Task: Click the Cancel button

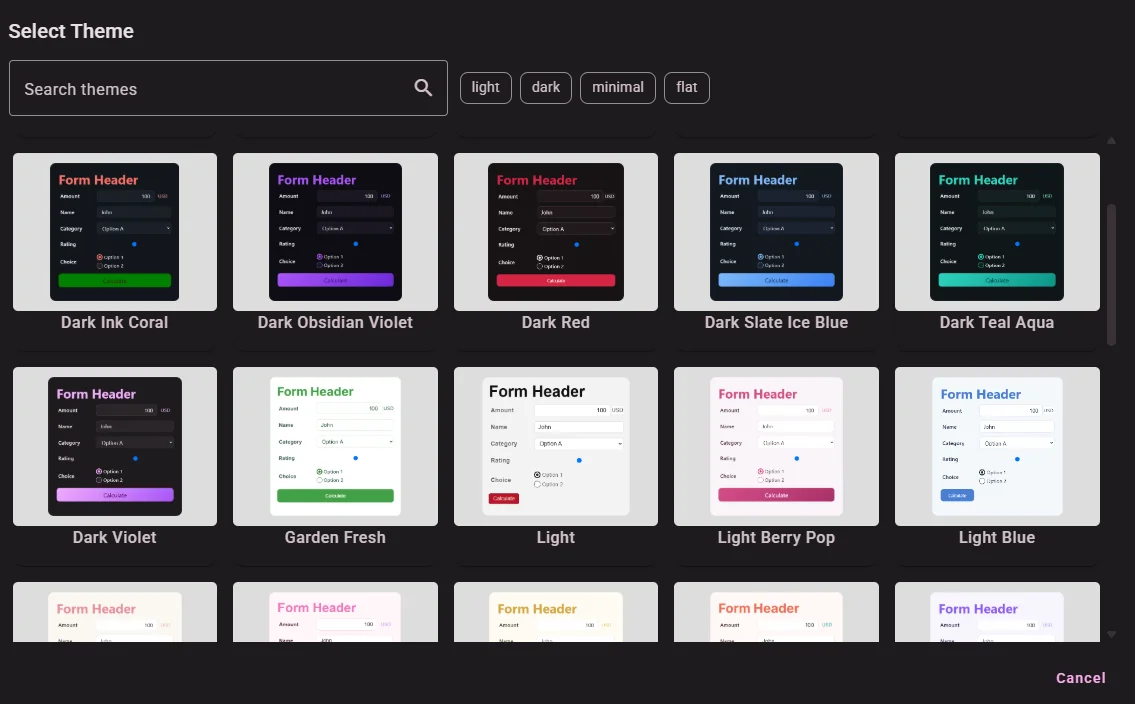Action: point(1081,678)
